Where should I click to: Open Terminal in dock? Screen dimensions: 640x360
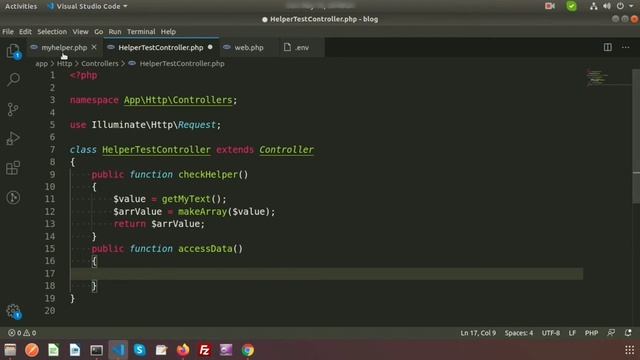coord(97,350)
